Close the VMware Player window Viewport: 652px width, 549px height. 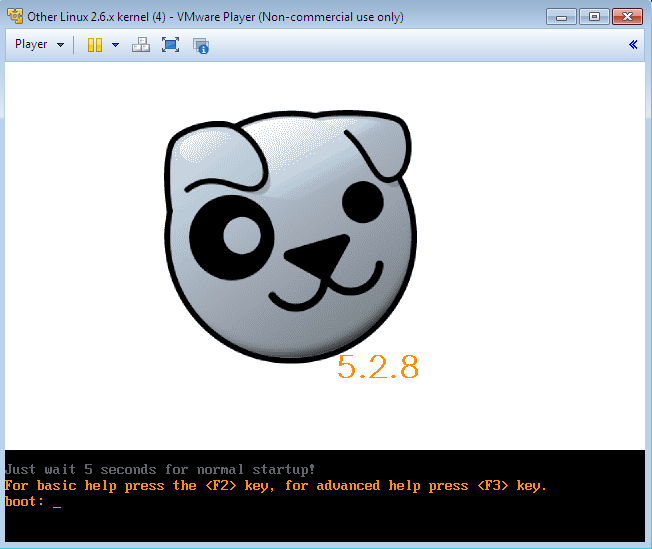tap(627, 17)
